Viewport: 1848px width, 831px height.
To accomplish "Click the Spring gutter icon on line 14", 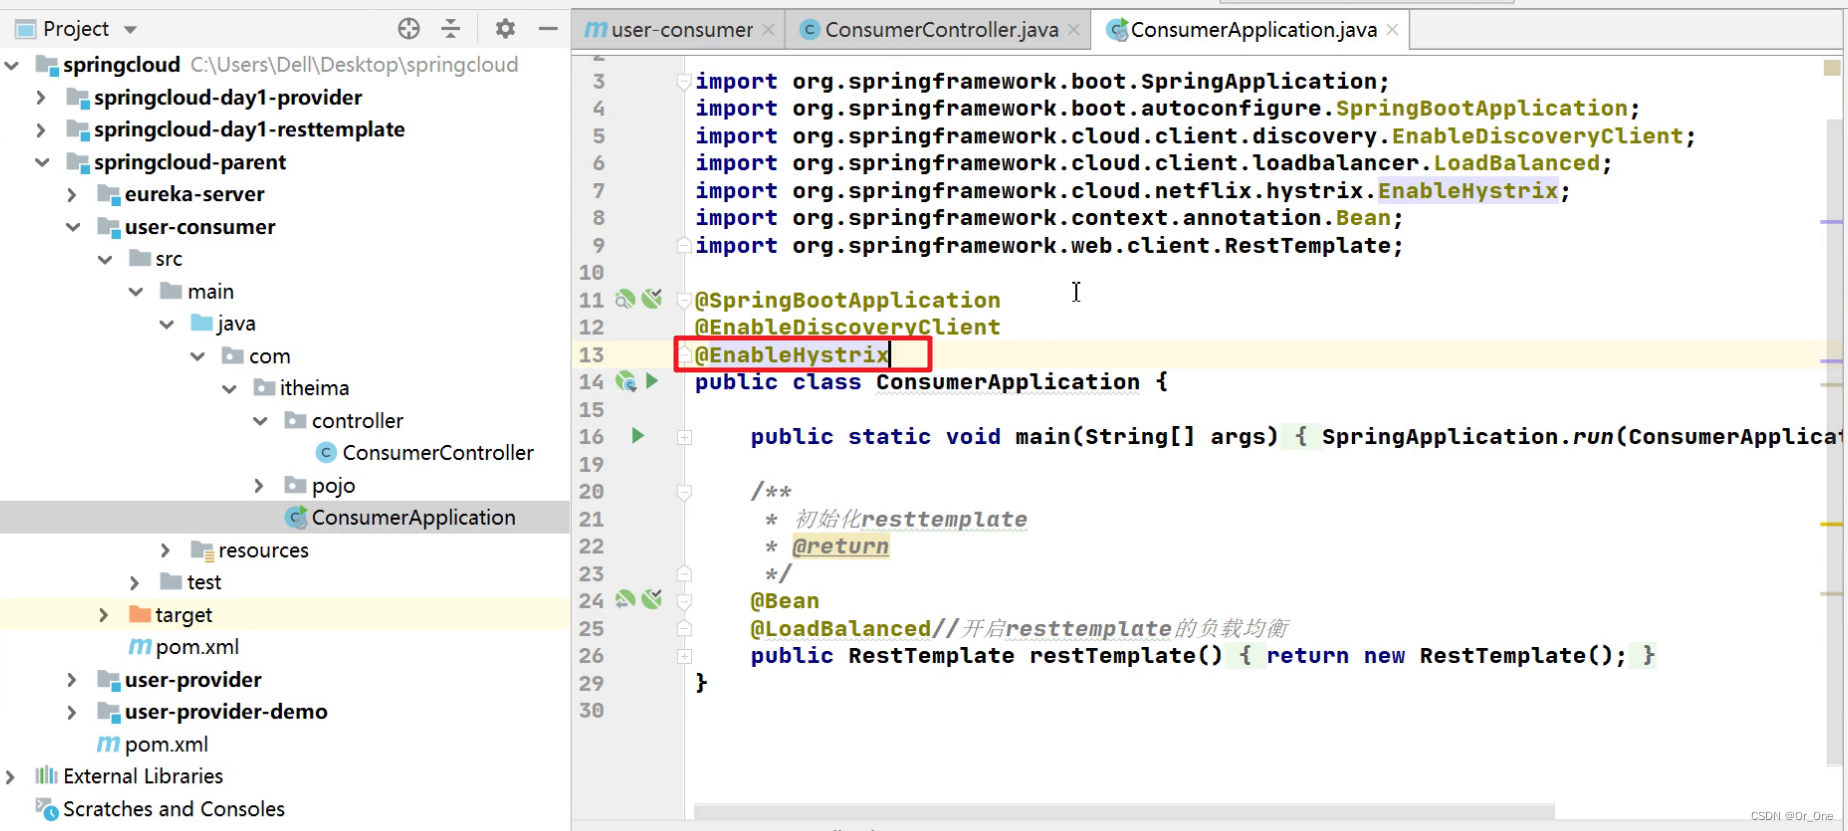I will 626,381.
